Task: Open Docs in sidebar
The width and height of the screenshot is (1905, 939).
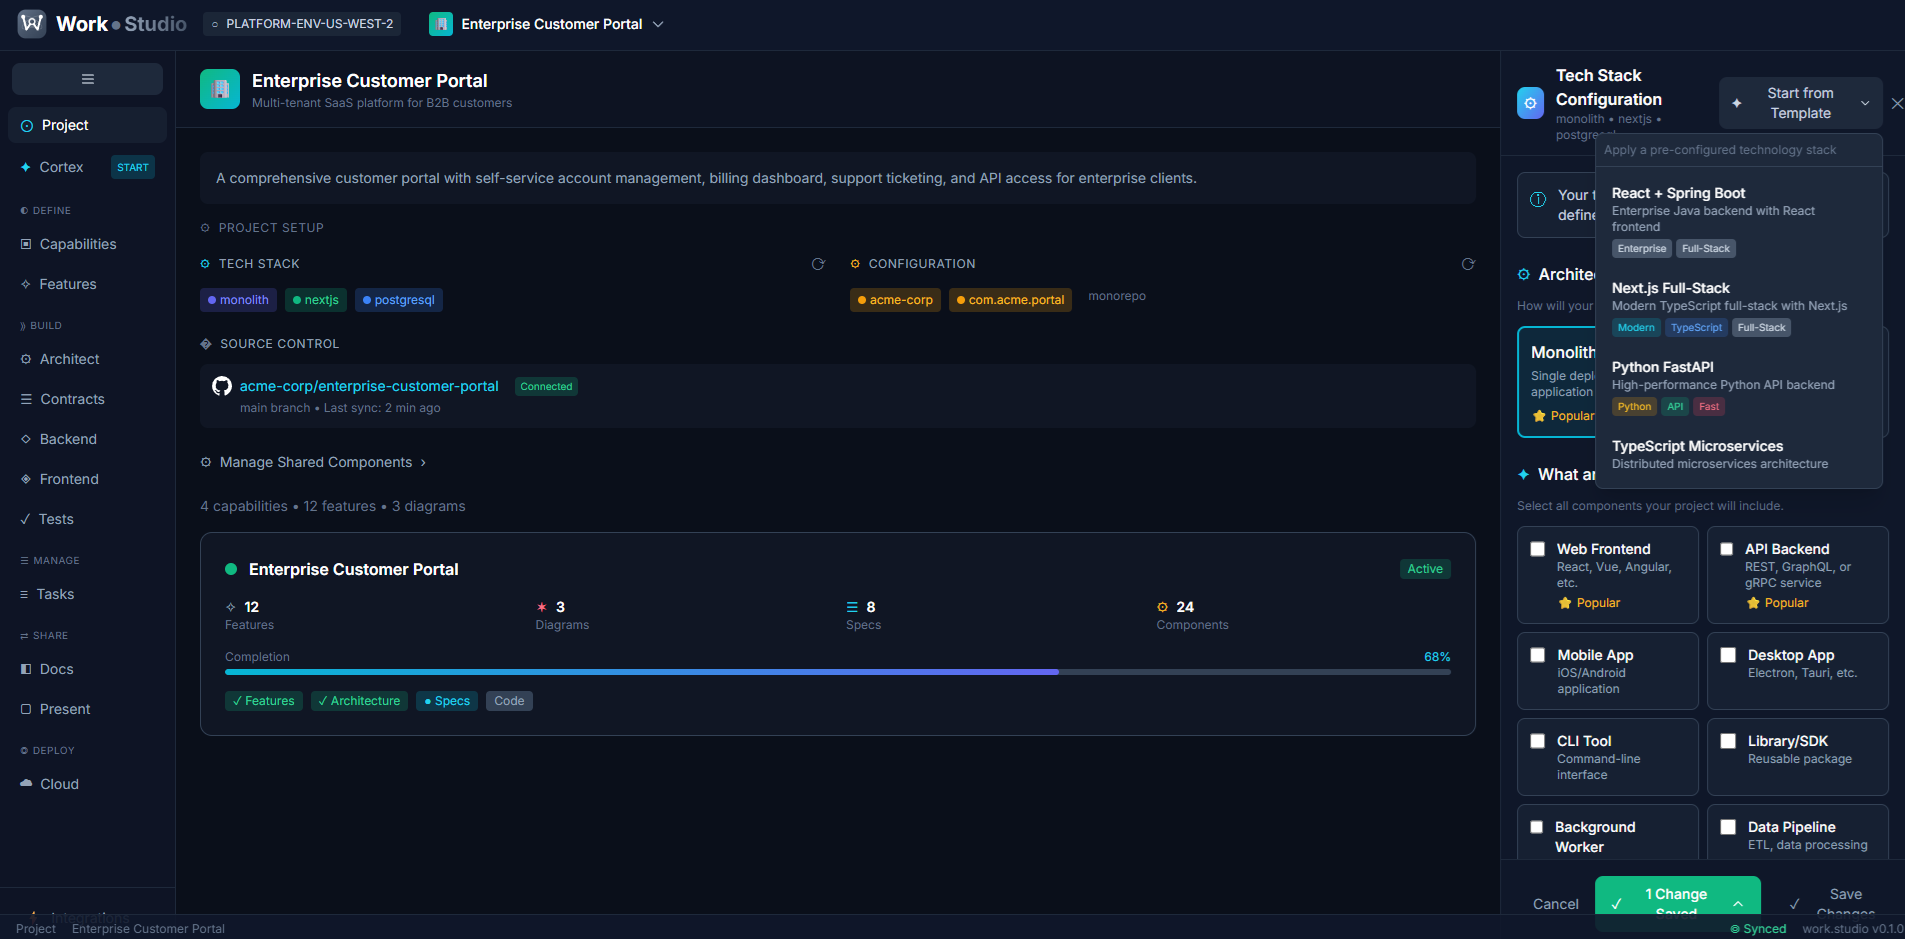Action: [88, 669]
